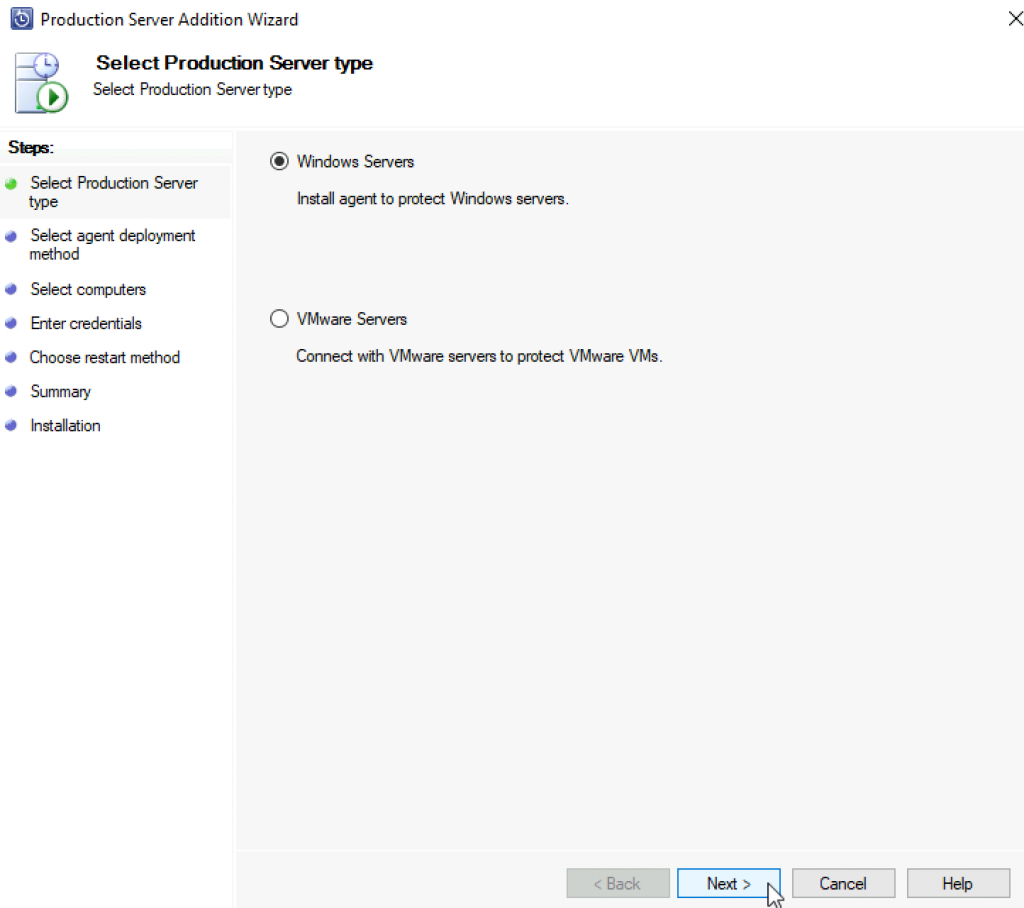
Task: Select the Windows Servers radio button
Action: pyautogui.click(x=280, y=161)
